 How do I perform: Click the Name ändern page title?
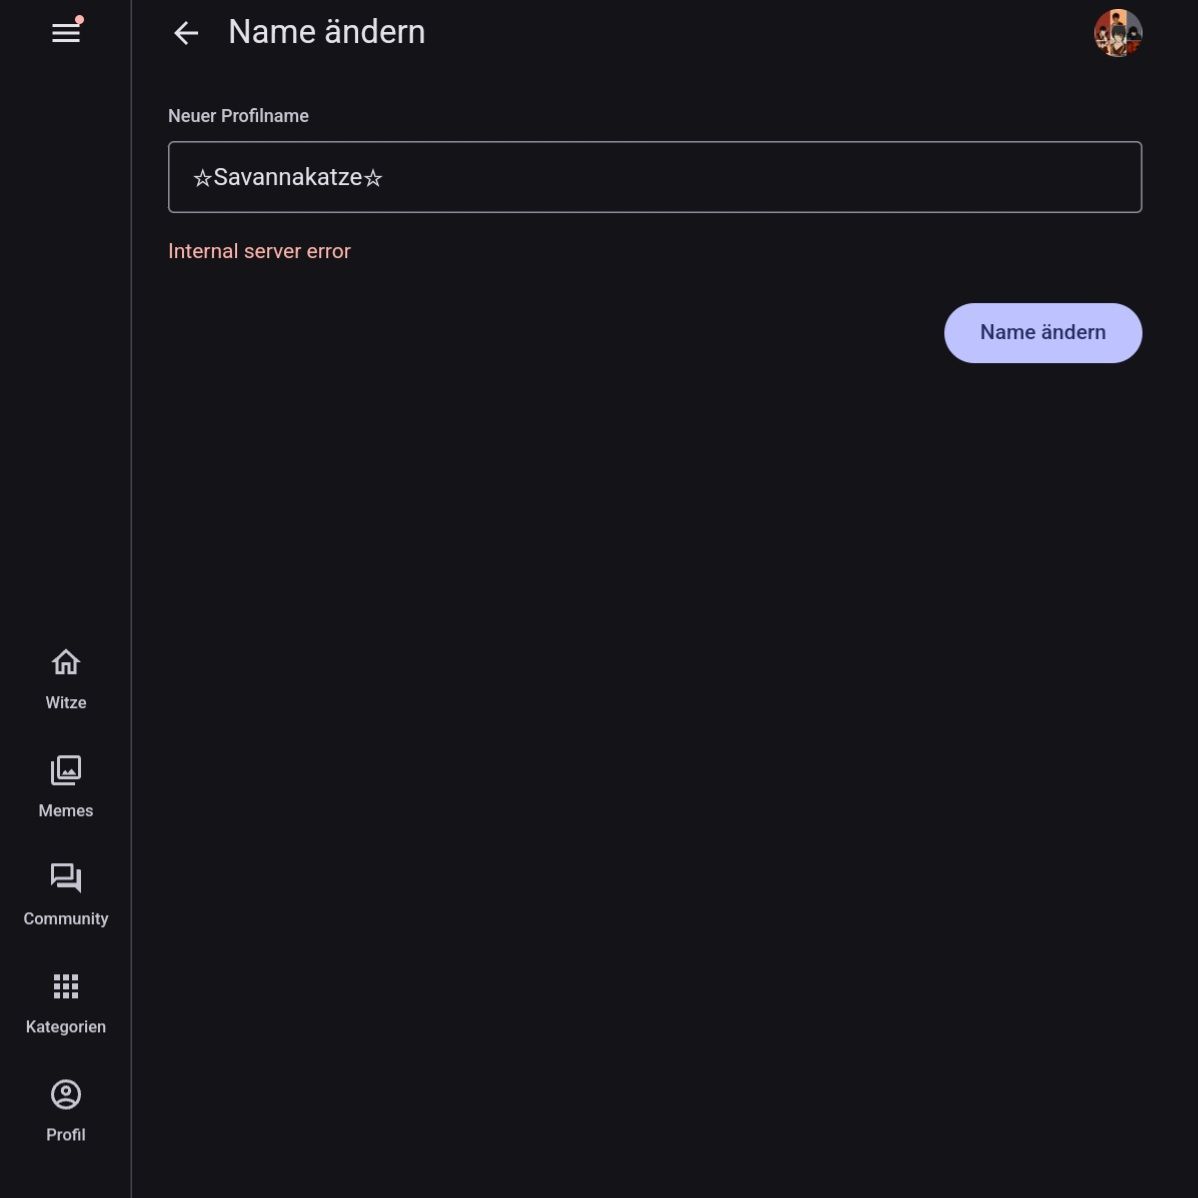click(326, 32)
